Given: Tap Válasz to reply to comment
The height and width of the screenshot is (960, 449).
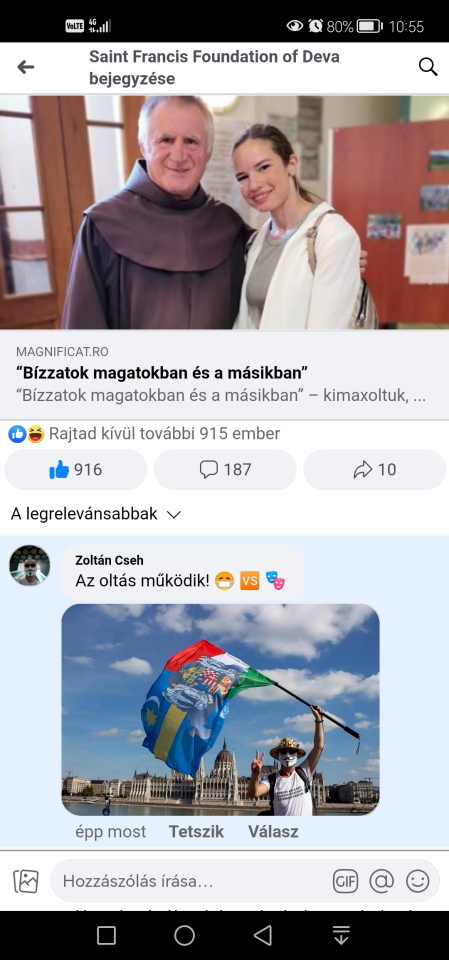Looking at the screenshot, I should pos(273,831).
